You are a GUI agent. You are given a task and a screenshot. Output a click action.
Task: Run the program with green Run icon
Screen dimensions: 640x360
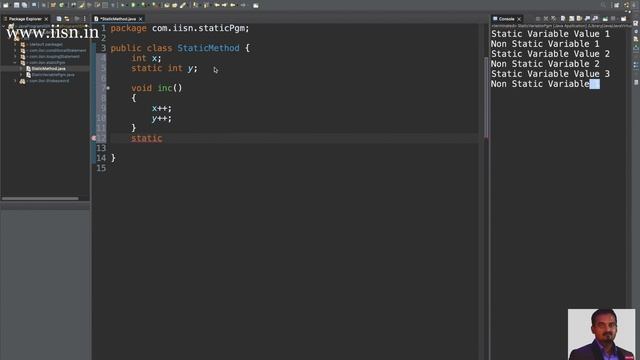tap(133, 5)
